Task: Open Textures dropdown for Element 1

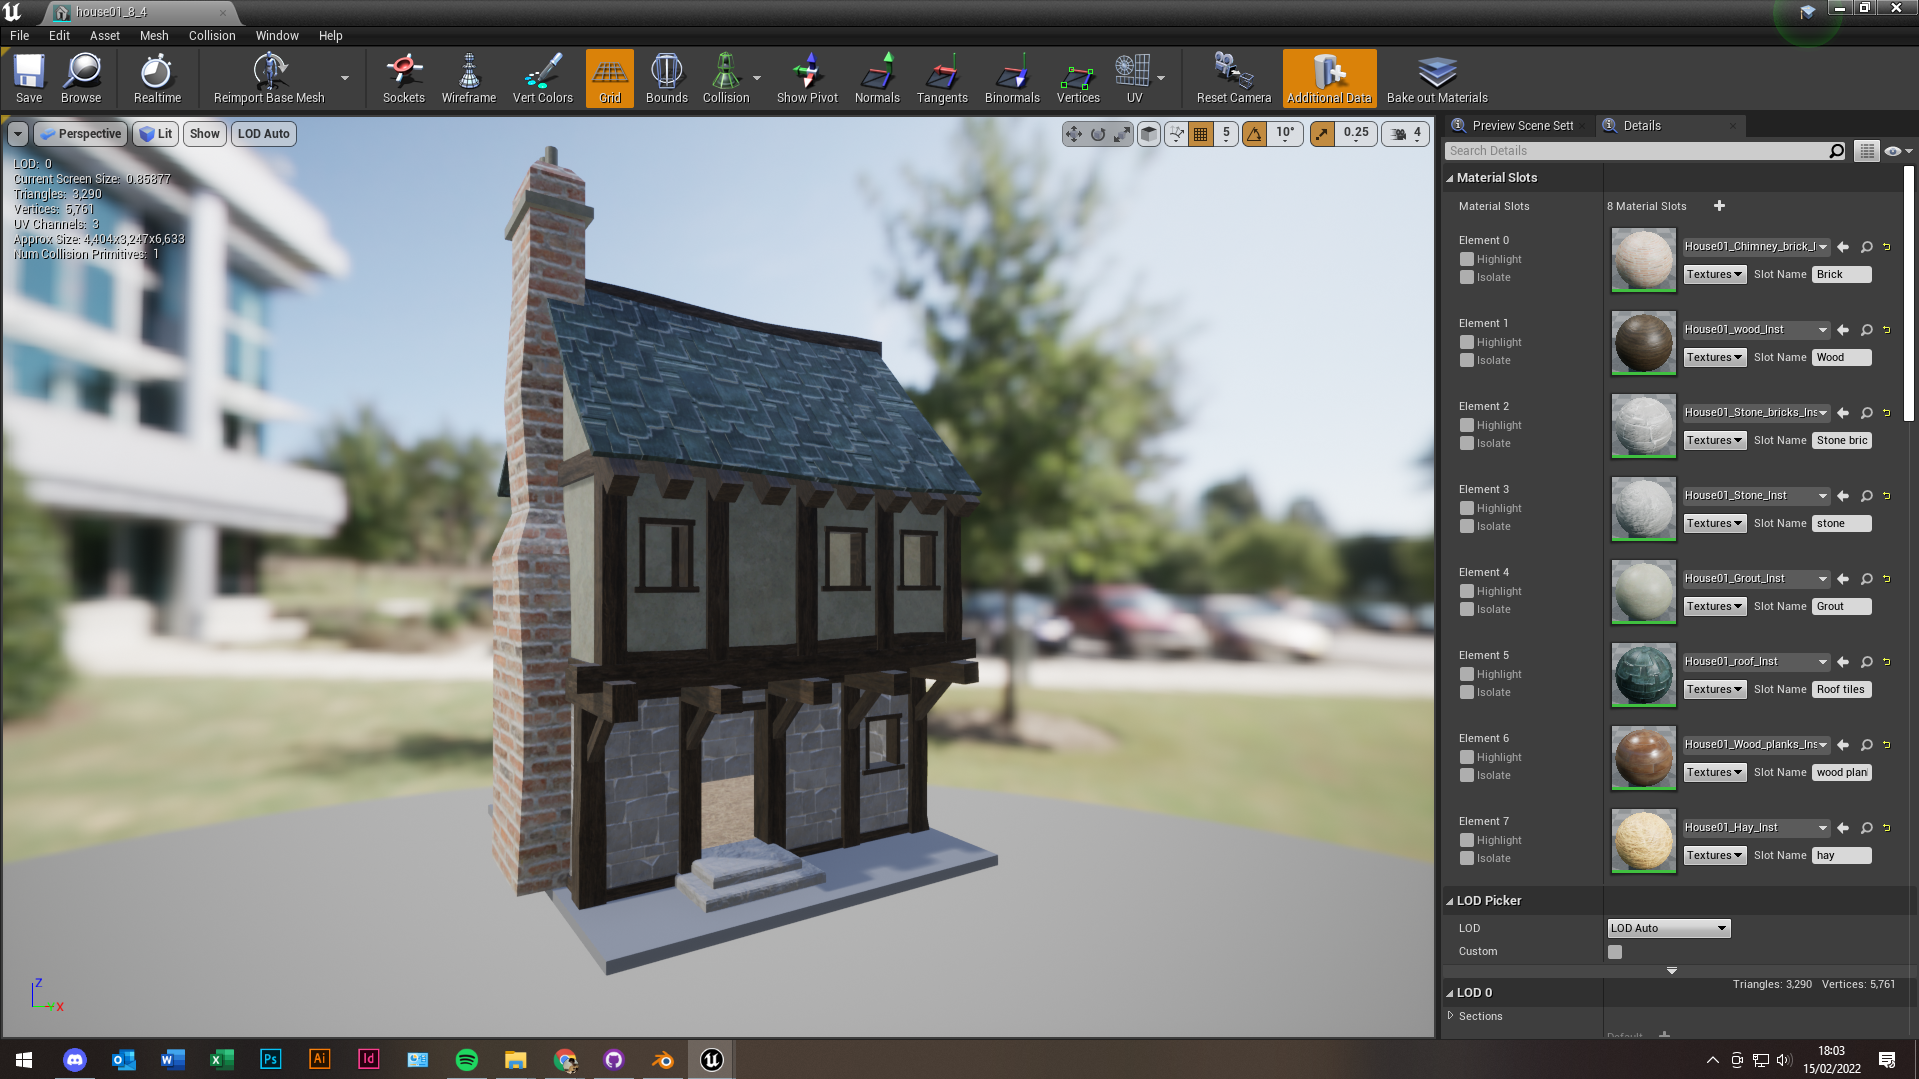Action: click(x=1714, y=357)
